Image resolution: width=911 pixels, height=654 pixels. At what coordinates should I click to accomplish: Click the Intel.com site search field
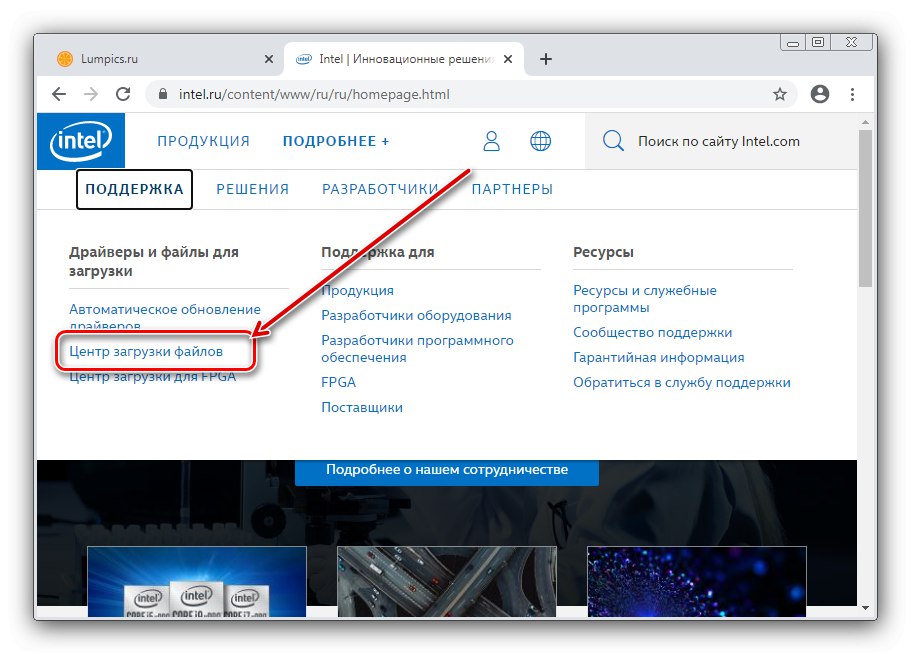tap(719, 141)
